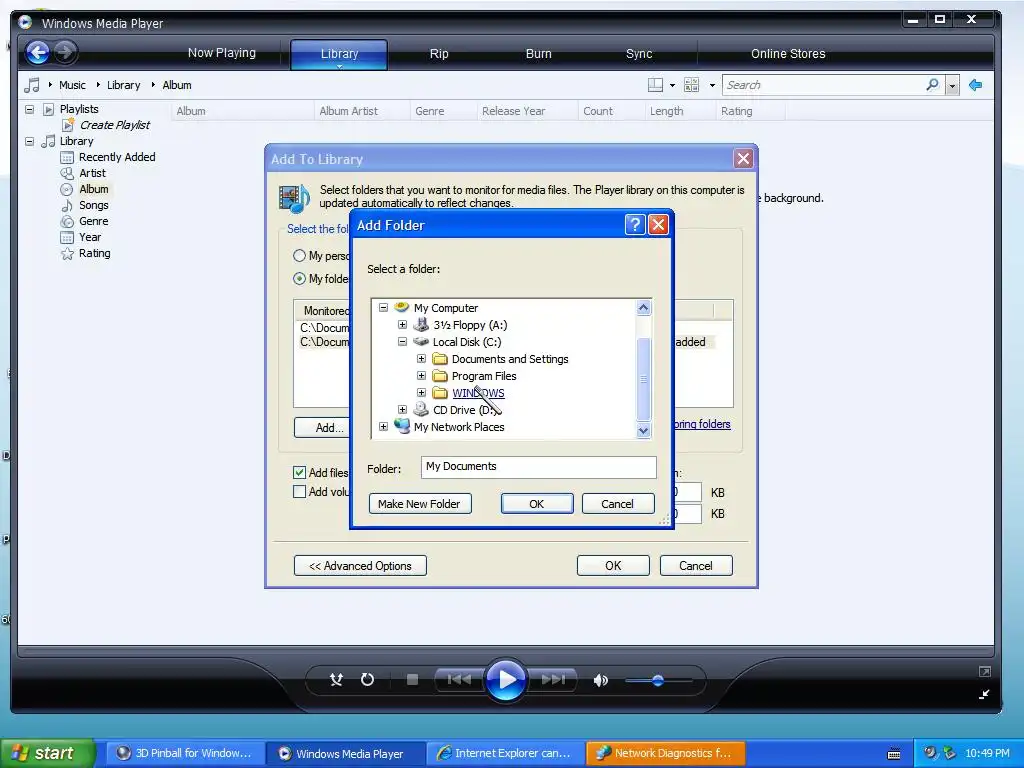Select Songs in the library tree
This screenshot has width=1024, height=768.
point(93,205)
